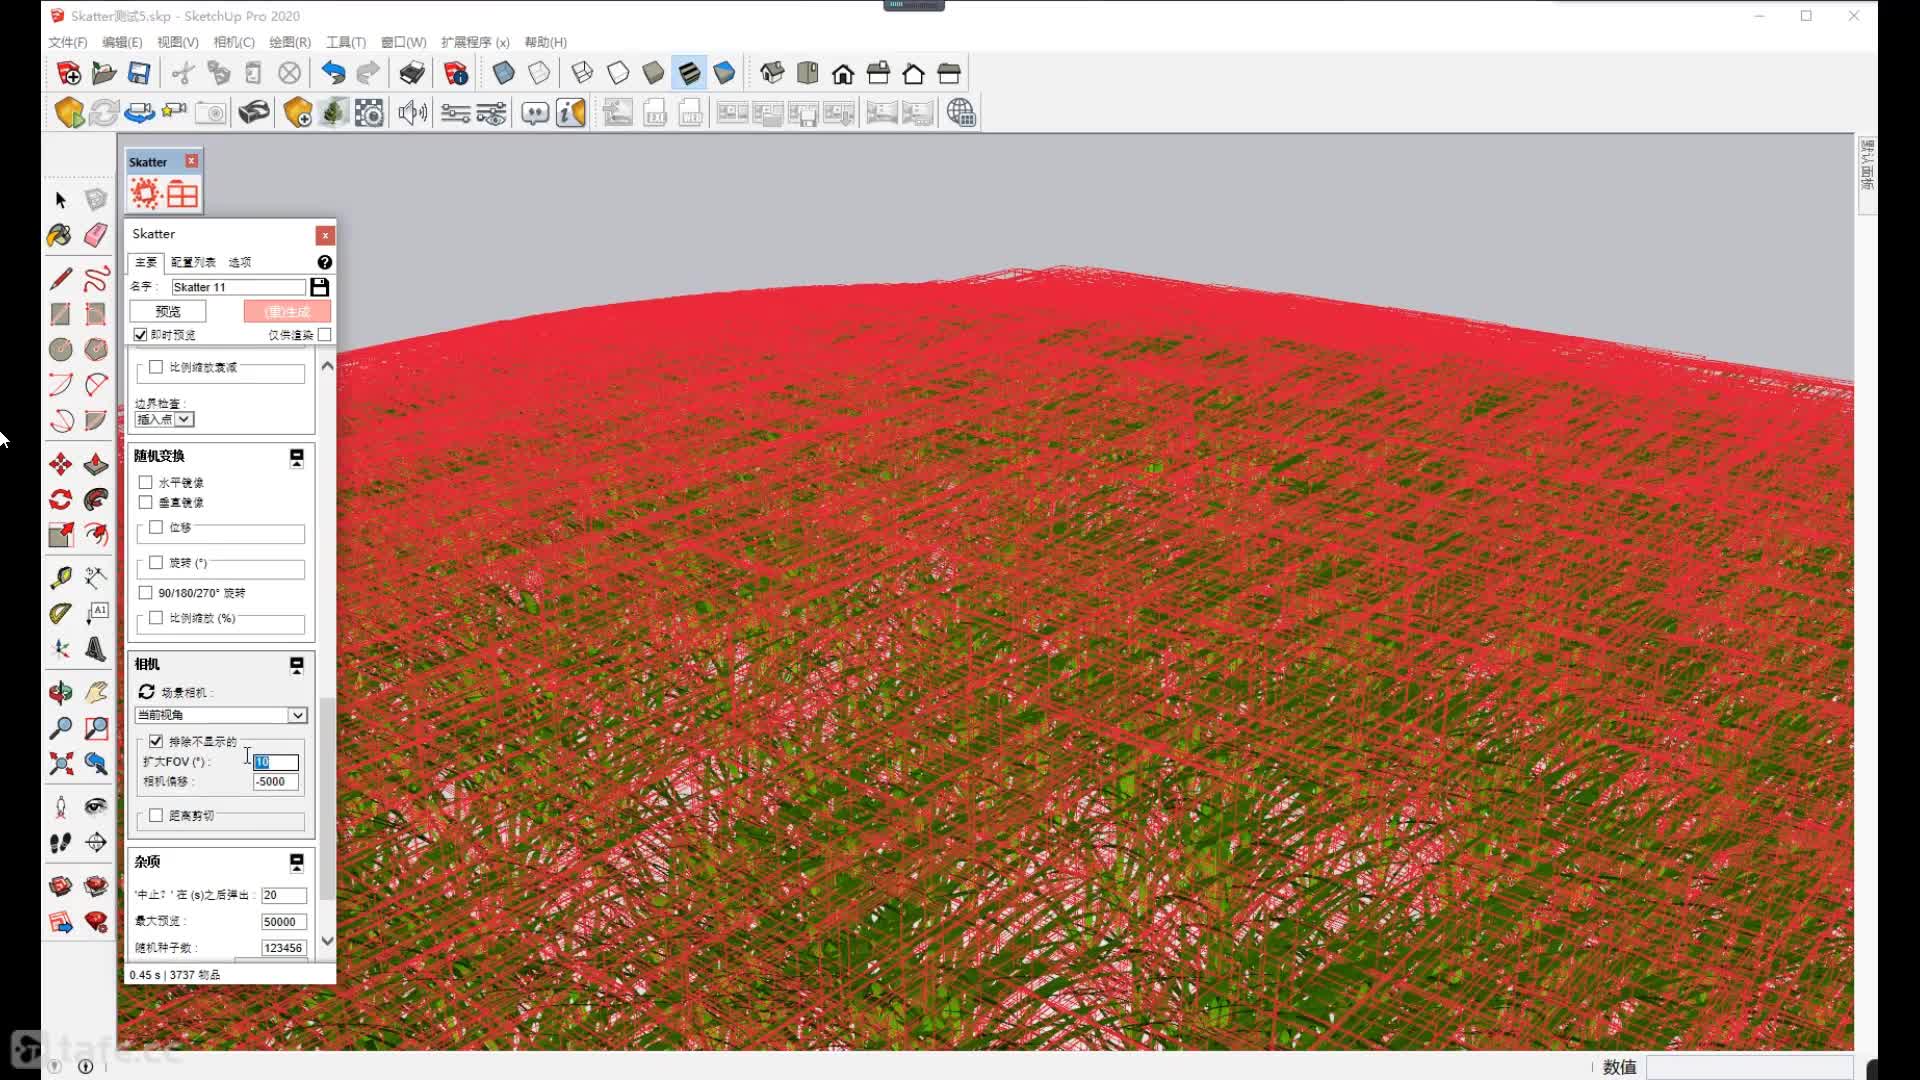Collapse the 杂项 section

(x=297, y=862)
